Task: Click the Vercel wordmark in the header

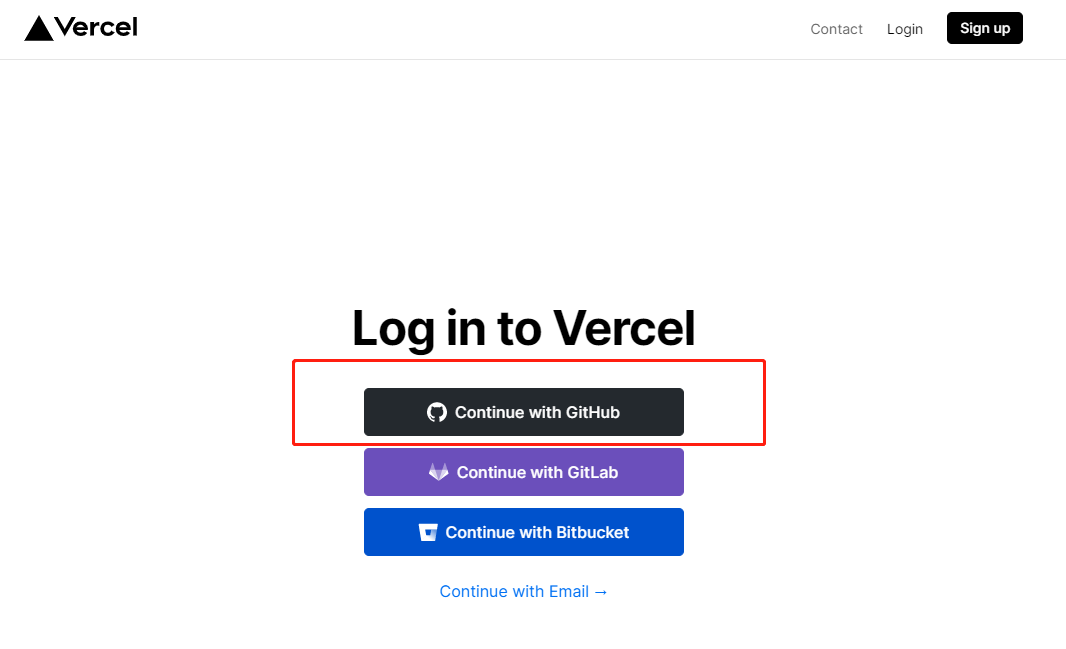Action: click(96, 27)
